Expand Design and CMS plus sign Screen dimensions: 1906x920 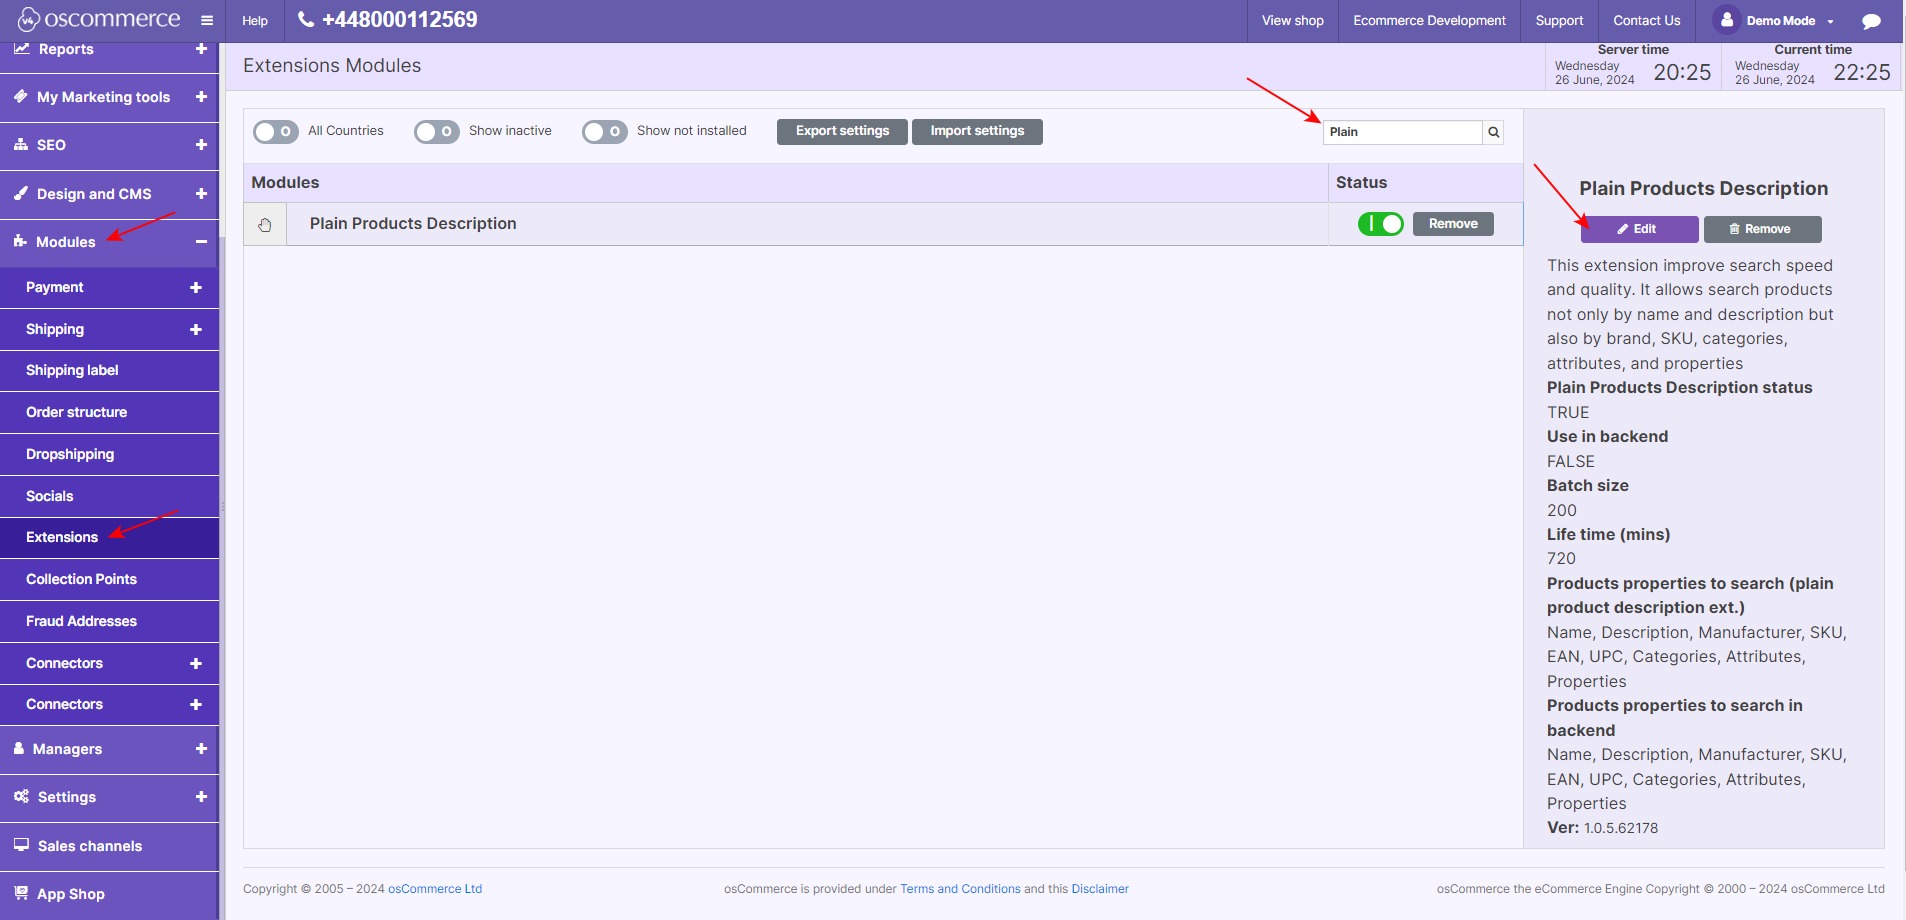[x=201, y=193]
